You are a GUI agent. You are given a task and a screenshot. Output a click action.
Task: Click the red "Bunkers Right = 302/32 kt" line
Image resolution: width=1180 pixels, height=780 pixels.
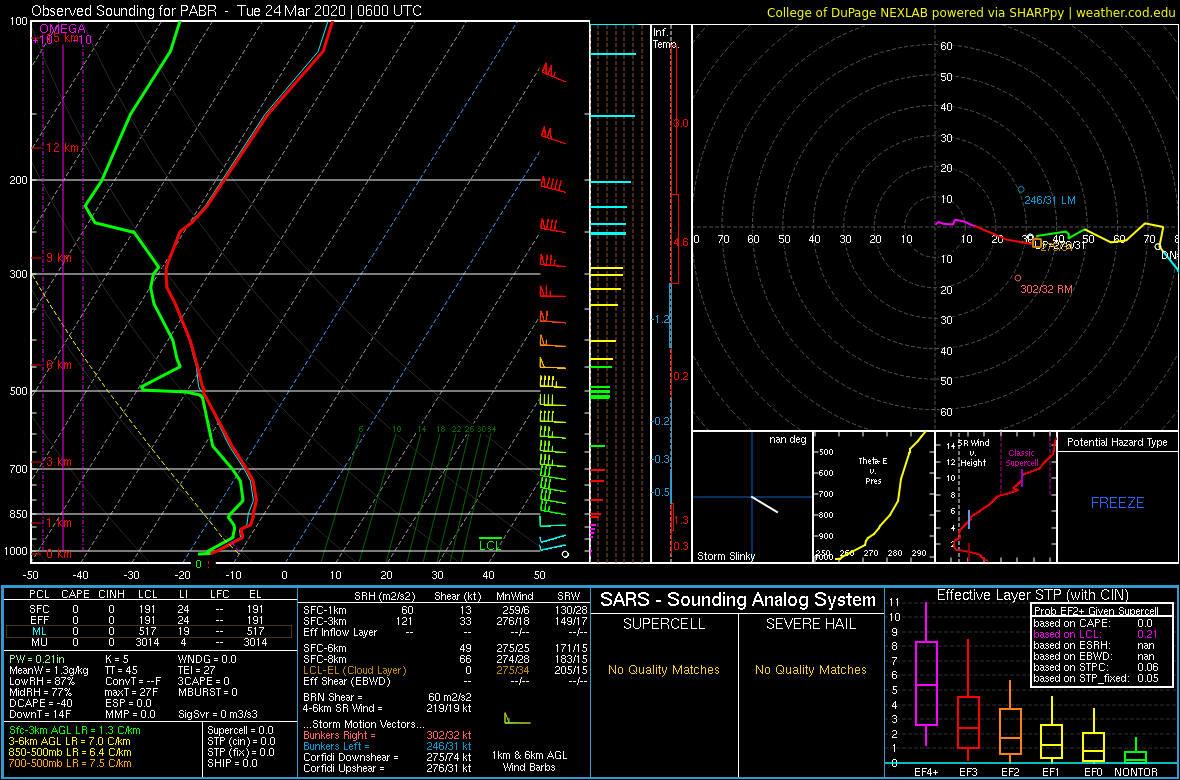(x=388, y=736)
